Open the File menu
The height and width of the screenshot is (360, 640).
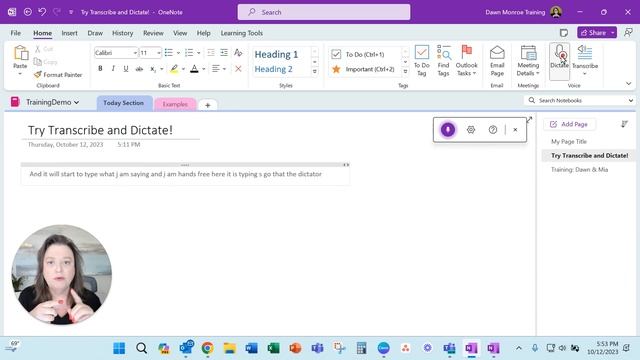coord(16,33)
